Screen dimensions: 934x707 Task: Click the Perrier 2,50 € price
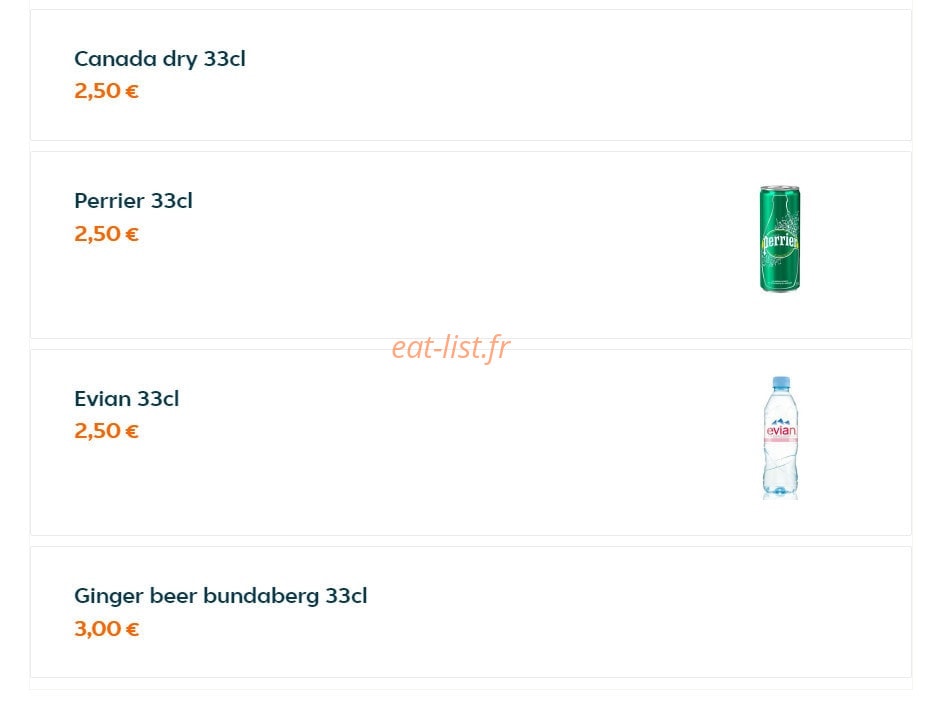[107, 234]
